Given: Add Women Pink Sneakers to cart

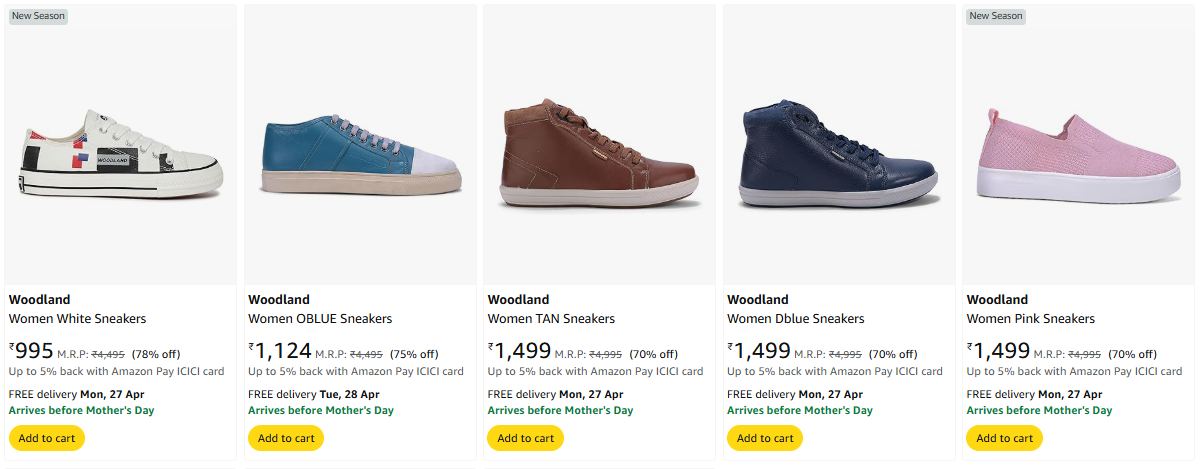Looking at the screenshot, I should click(1004, 438).
